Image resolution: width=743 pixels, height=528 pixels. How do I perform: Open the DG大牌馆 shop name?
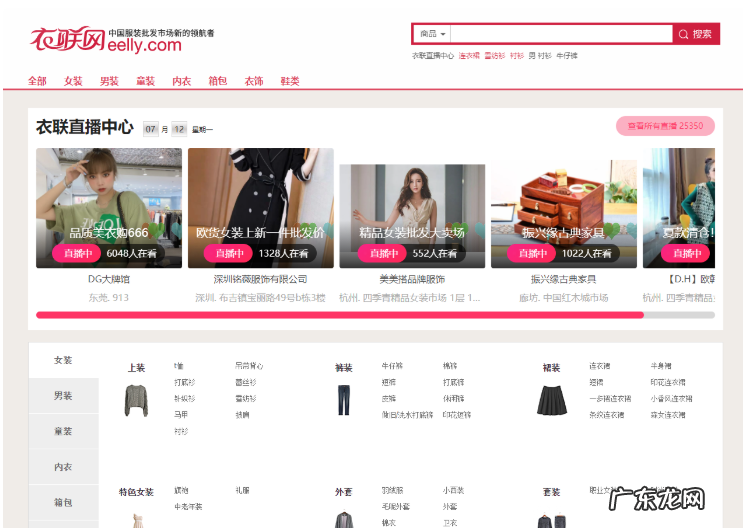pos(109,279)
